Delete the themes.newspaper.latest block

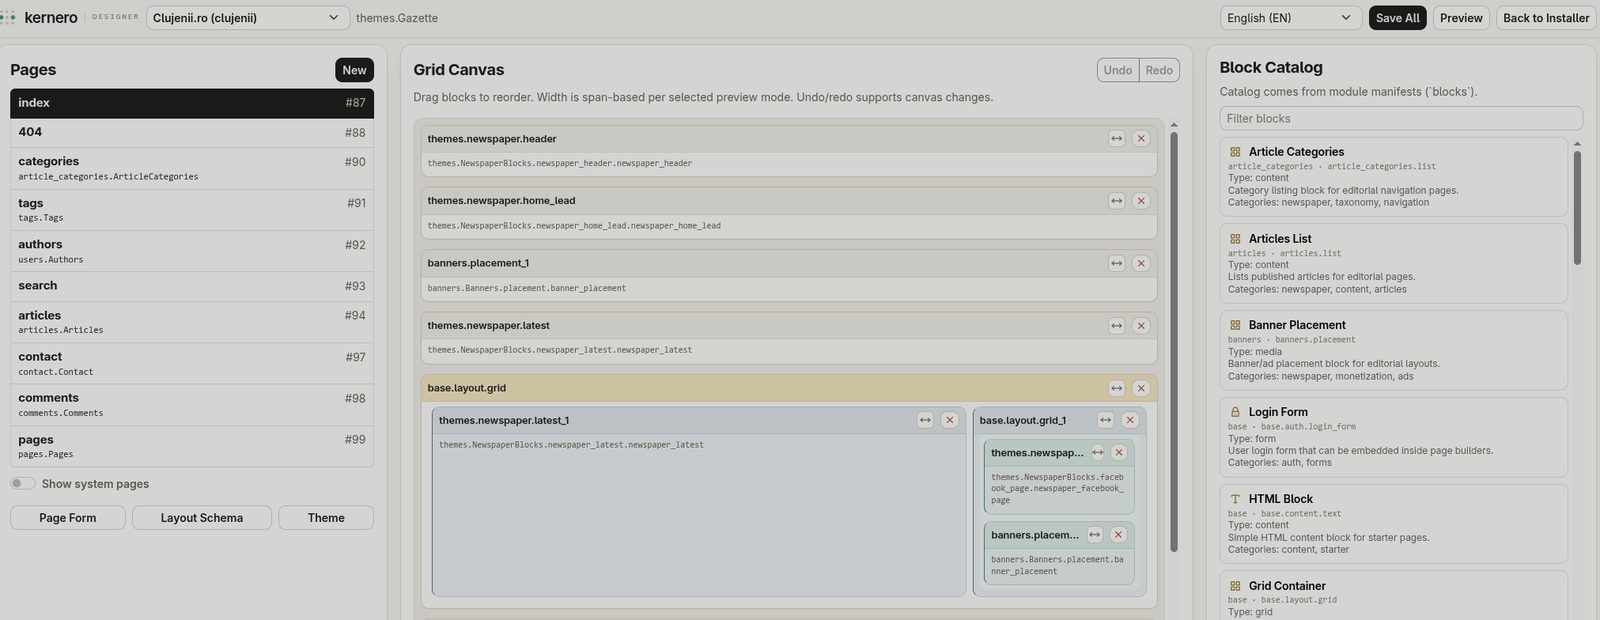click(x=1140, y=326)
